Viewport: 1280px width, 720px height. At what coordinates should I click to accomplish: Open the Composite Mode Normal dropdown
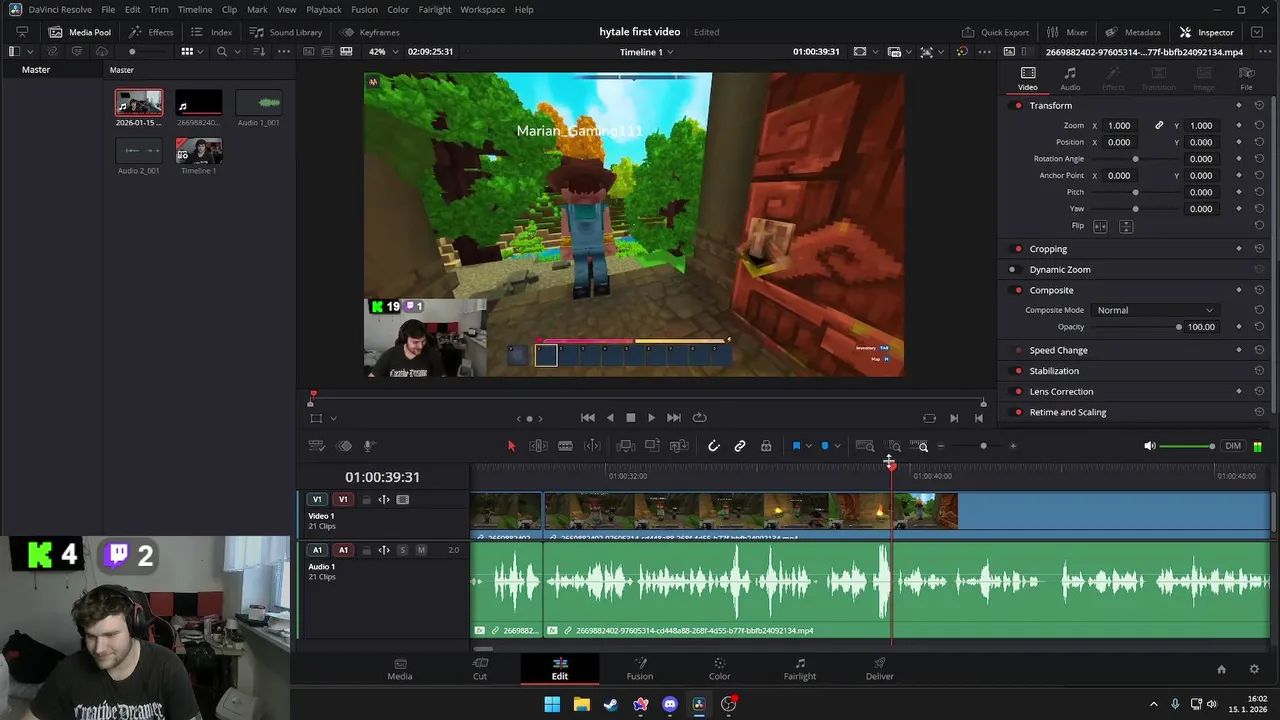(x=1154, y=310)
